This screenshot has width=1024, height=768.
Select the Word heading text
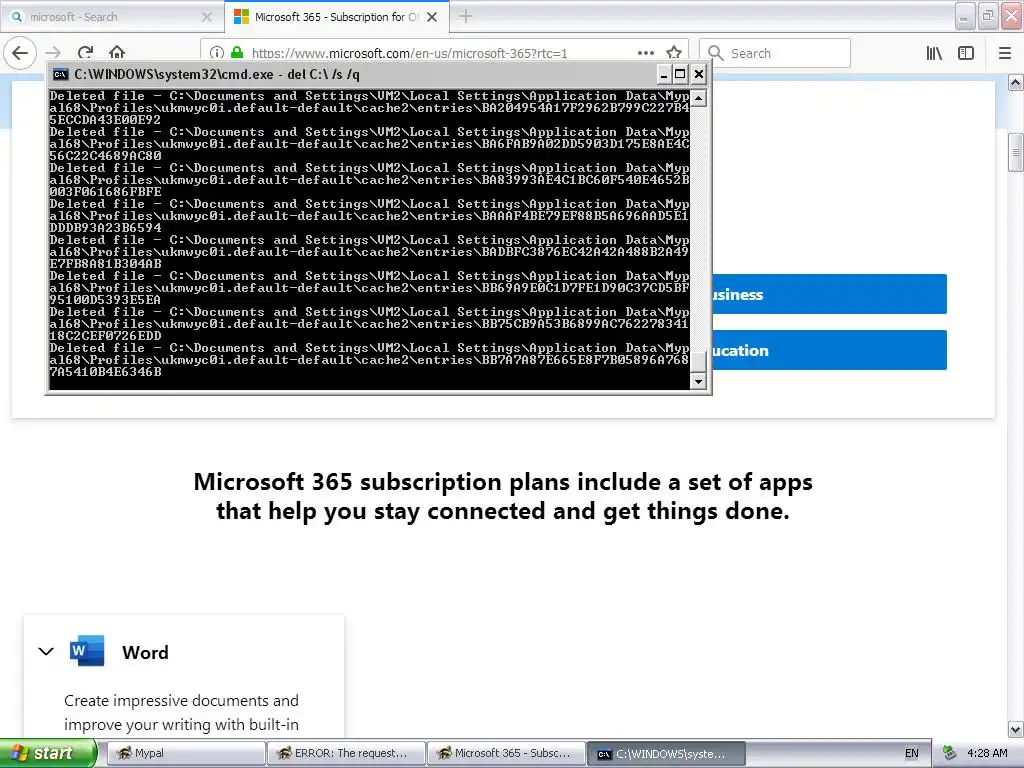tap(146, 652)
